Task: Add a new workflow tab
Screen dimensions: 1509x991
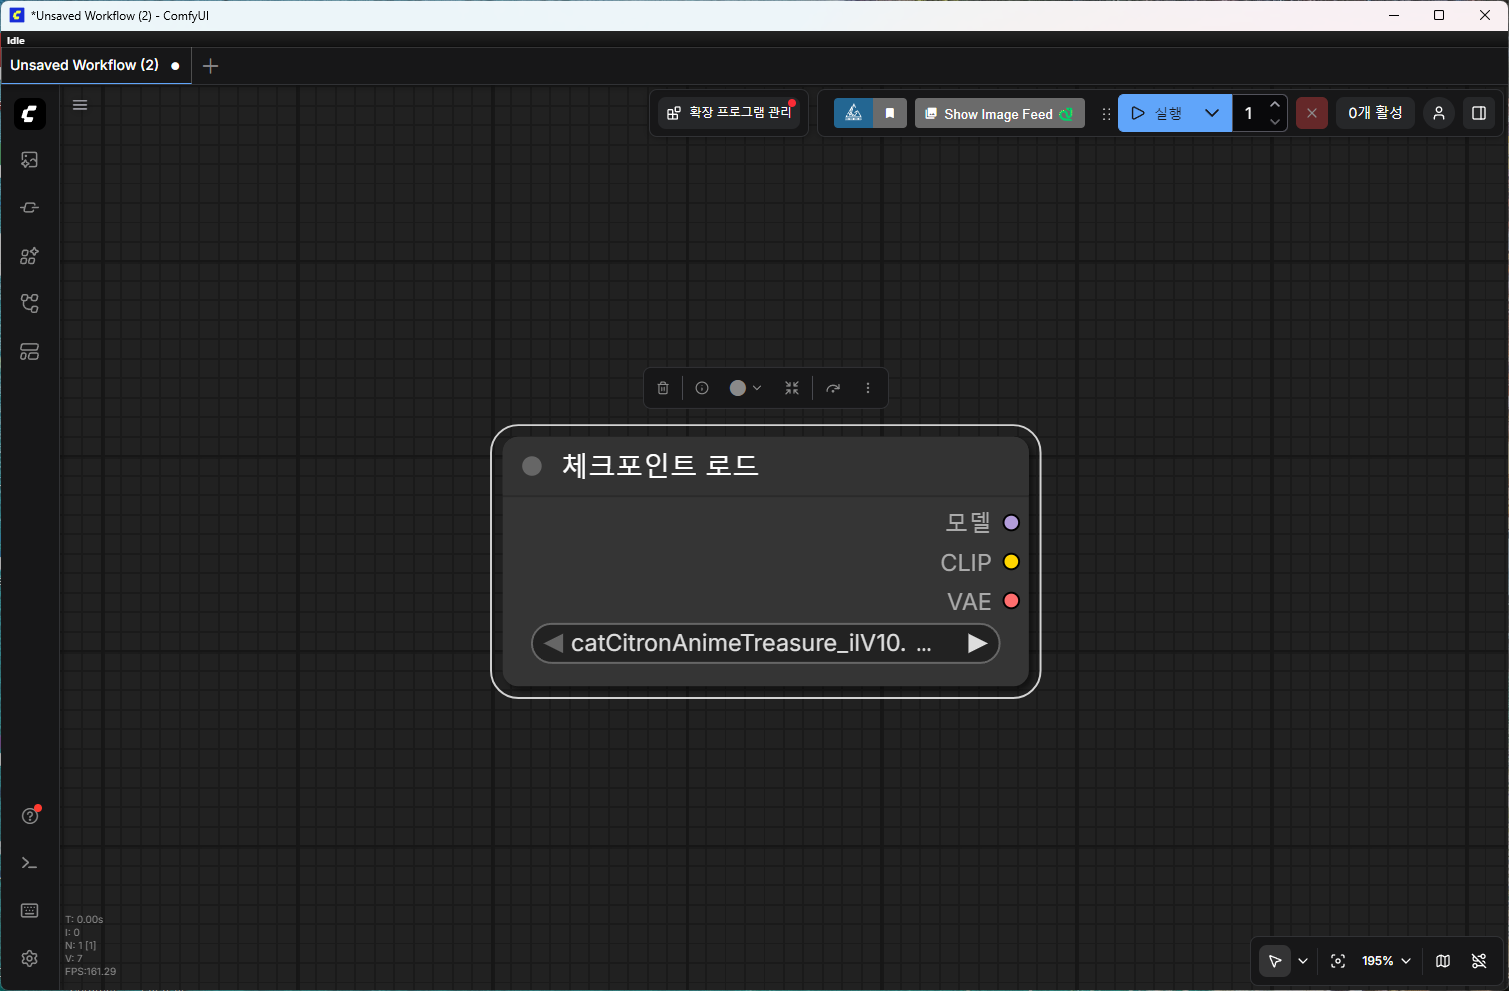Action: coord(210,66)
